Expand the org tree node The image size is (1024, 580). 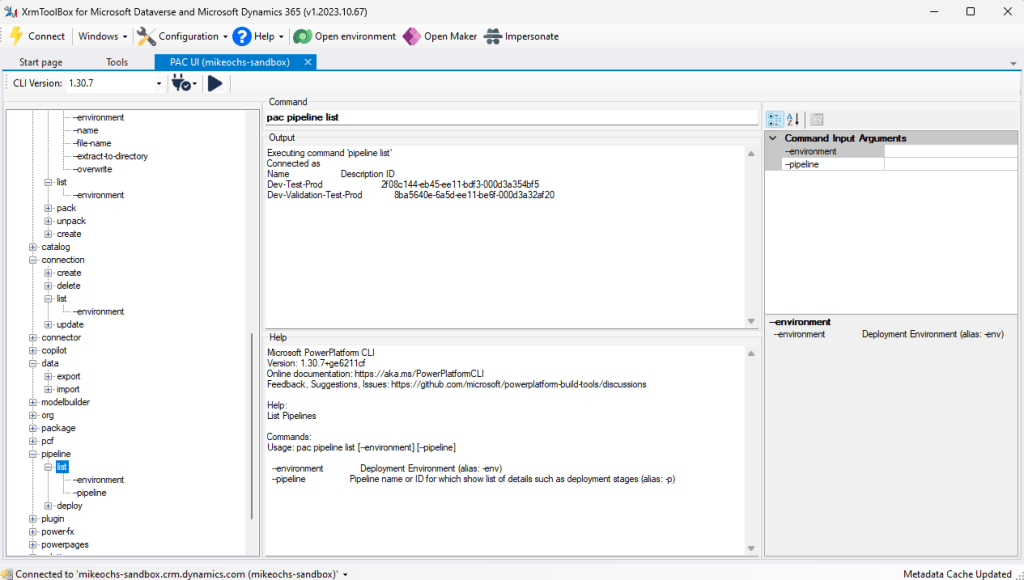point(33,415)
